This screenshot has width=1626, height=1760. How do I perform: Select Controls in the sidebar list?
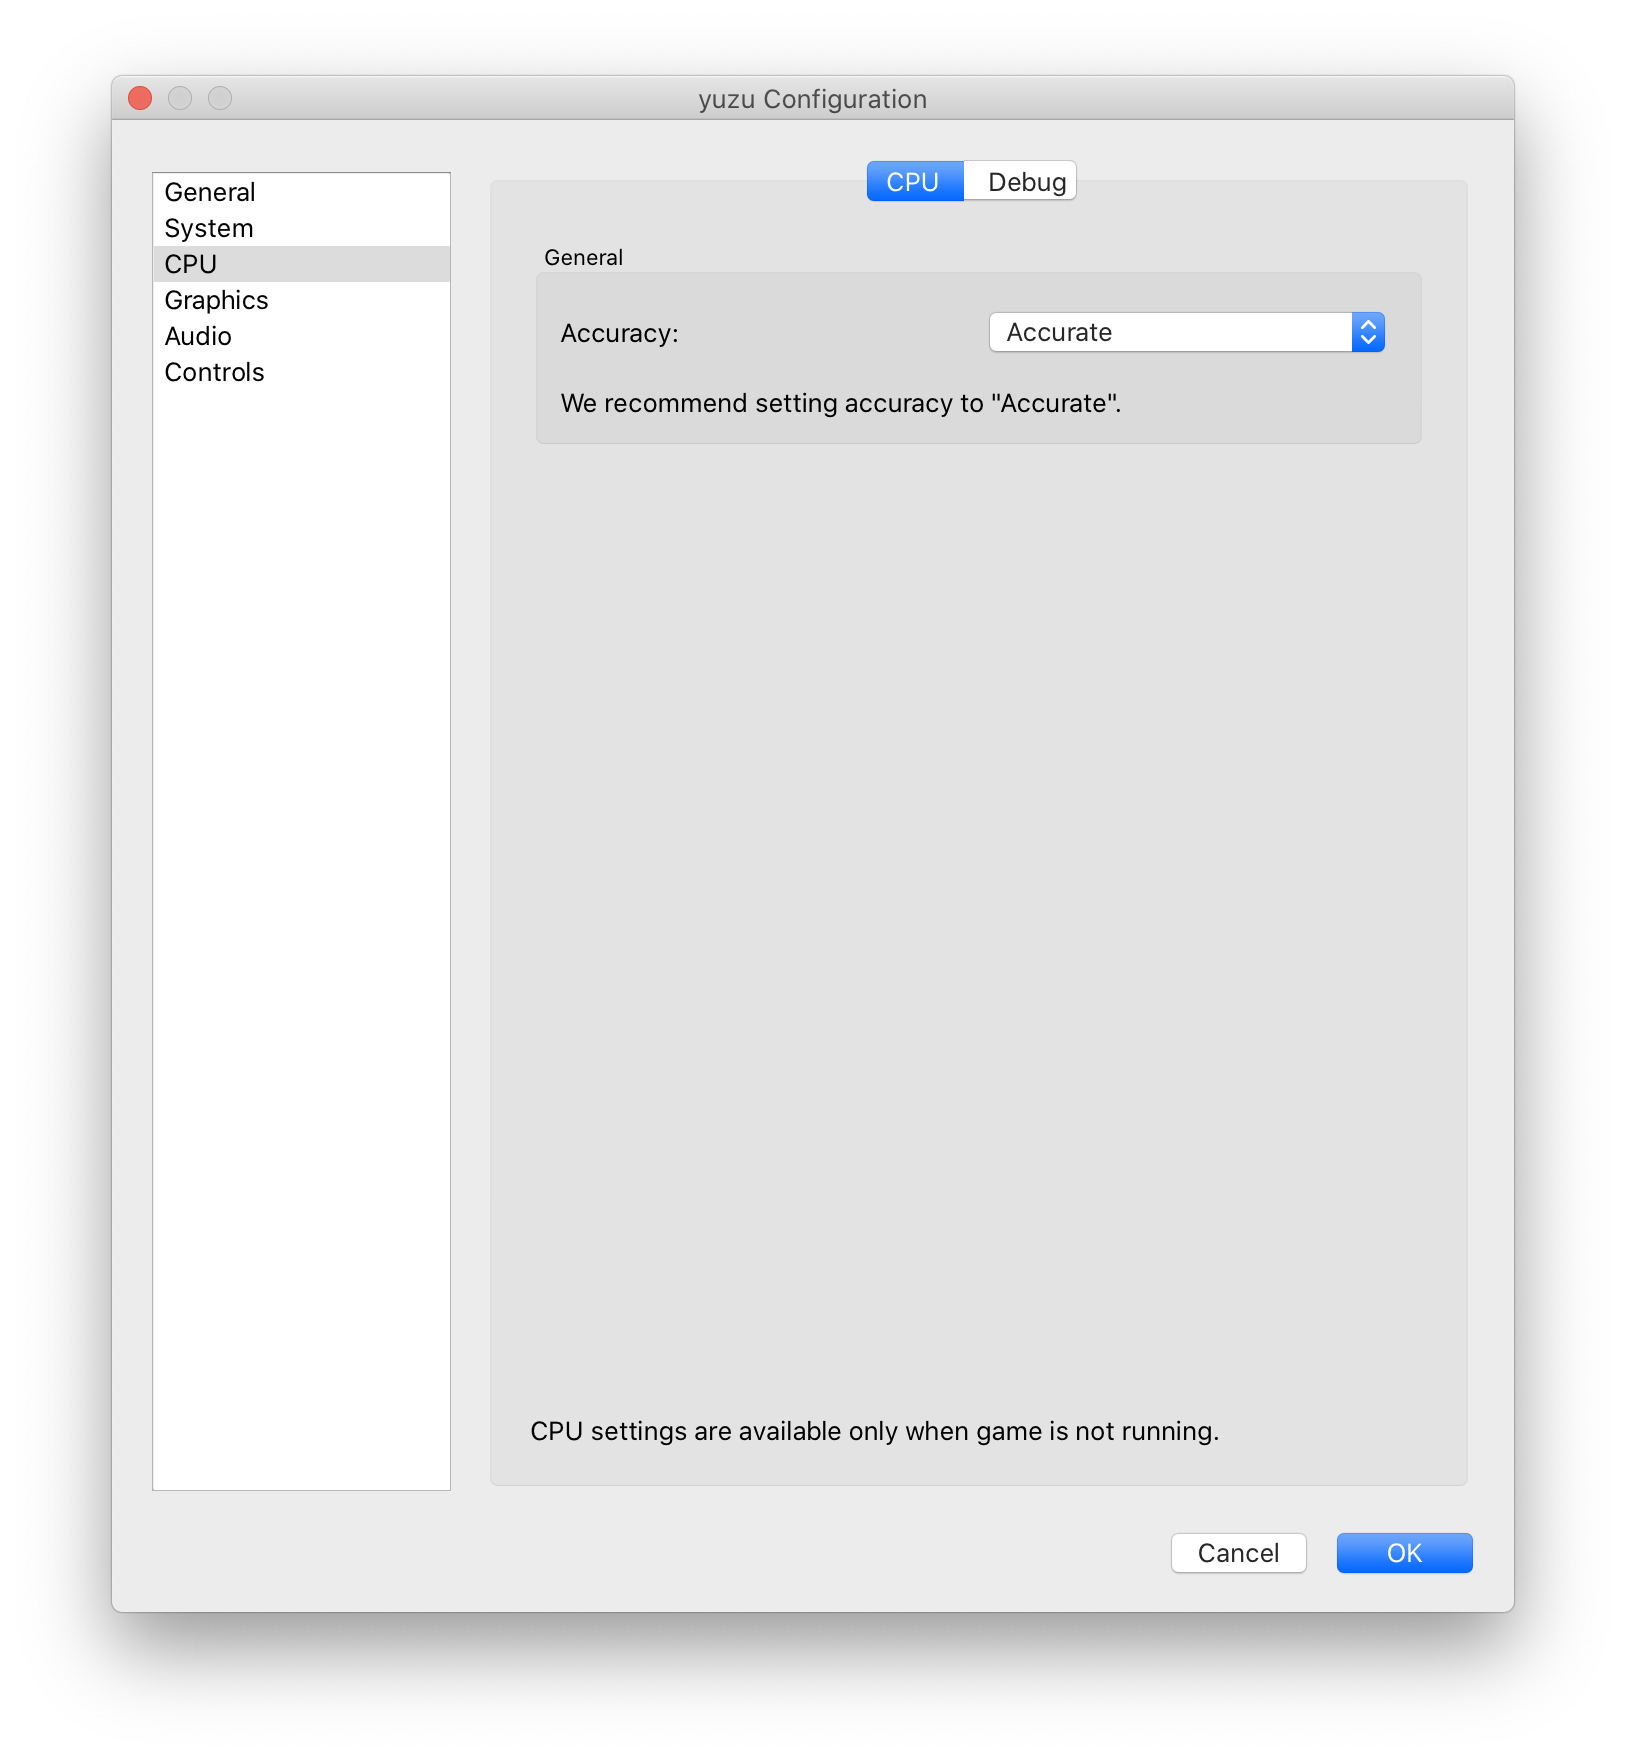(x=301, y=372)
